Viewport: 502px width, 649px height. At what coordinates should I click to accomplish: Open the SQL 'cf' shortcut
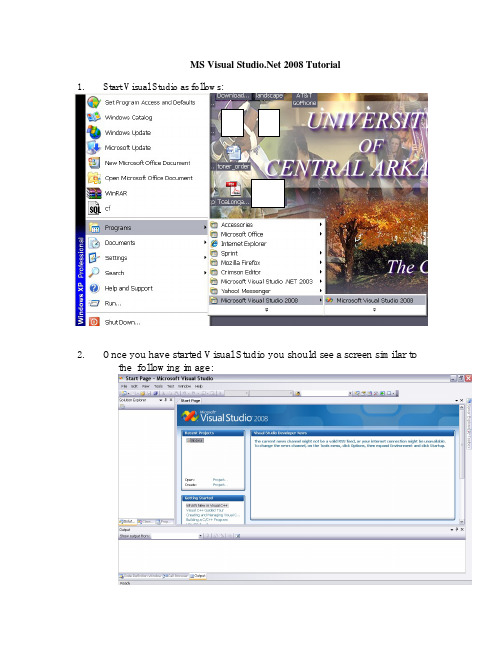(x=147, y=208)
